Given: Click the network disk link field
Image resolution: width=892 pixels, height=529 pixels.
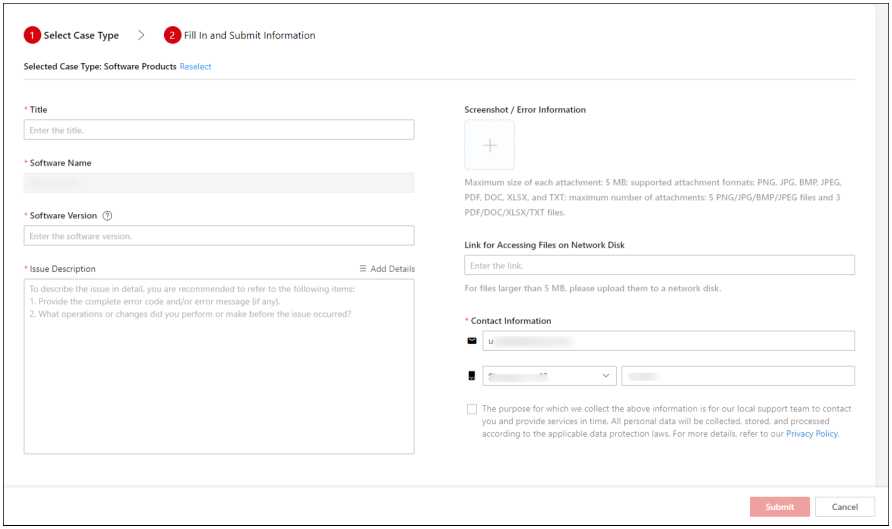Looking at the screenshot, I should click(659, 265).
